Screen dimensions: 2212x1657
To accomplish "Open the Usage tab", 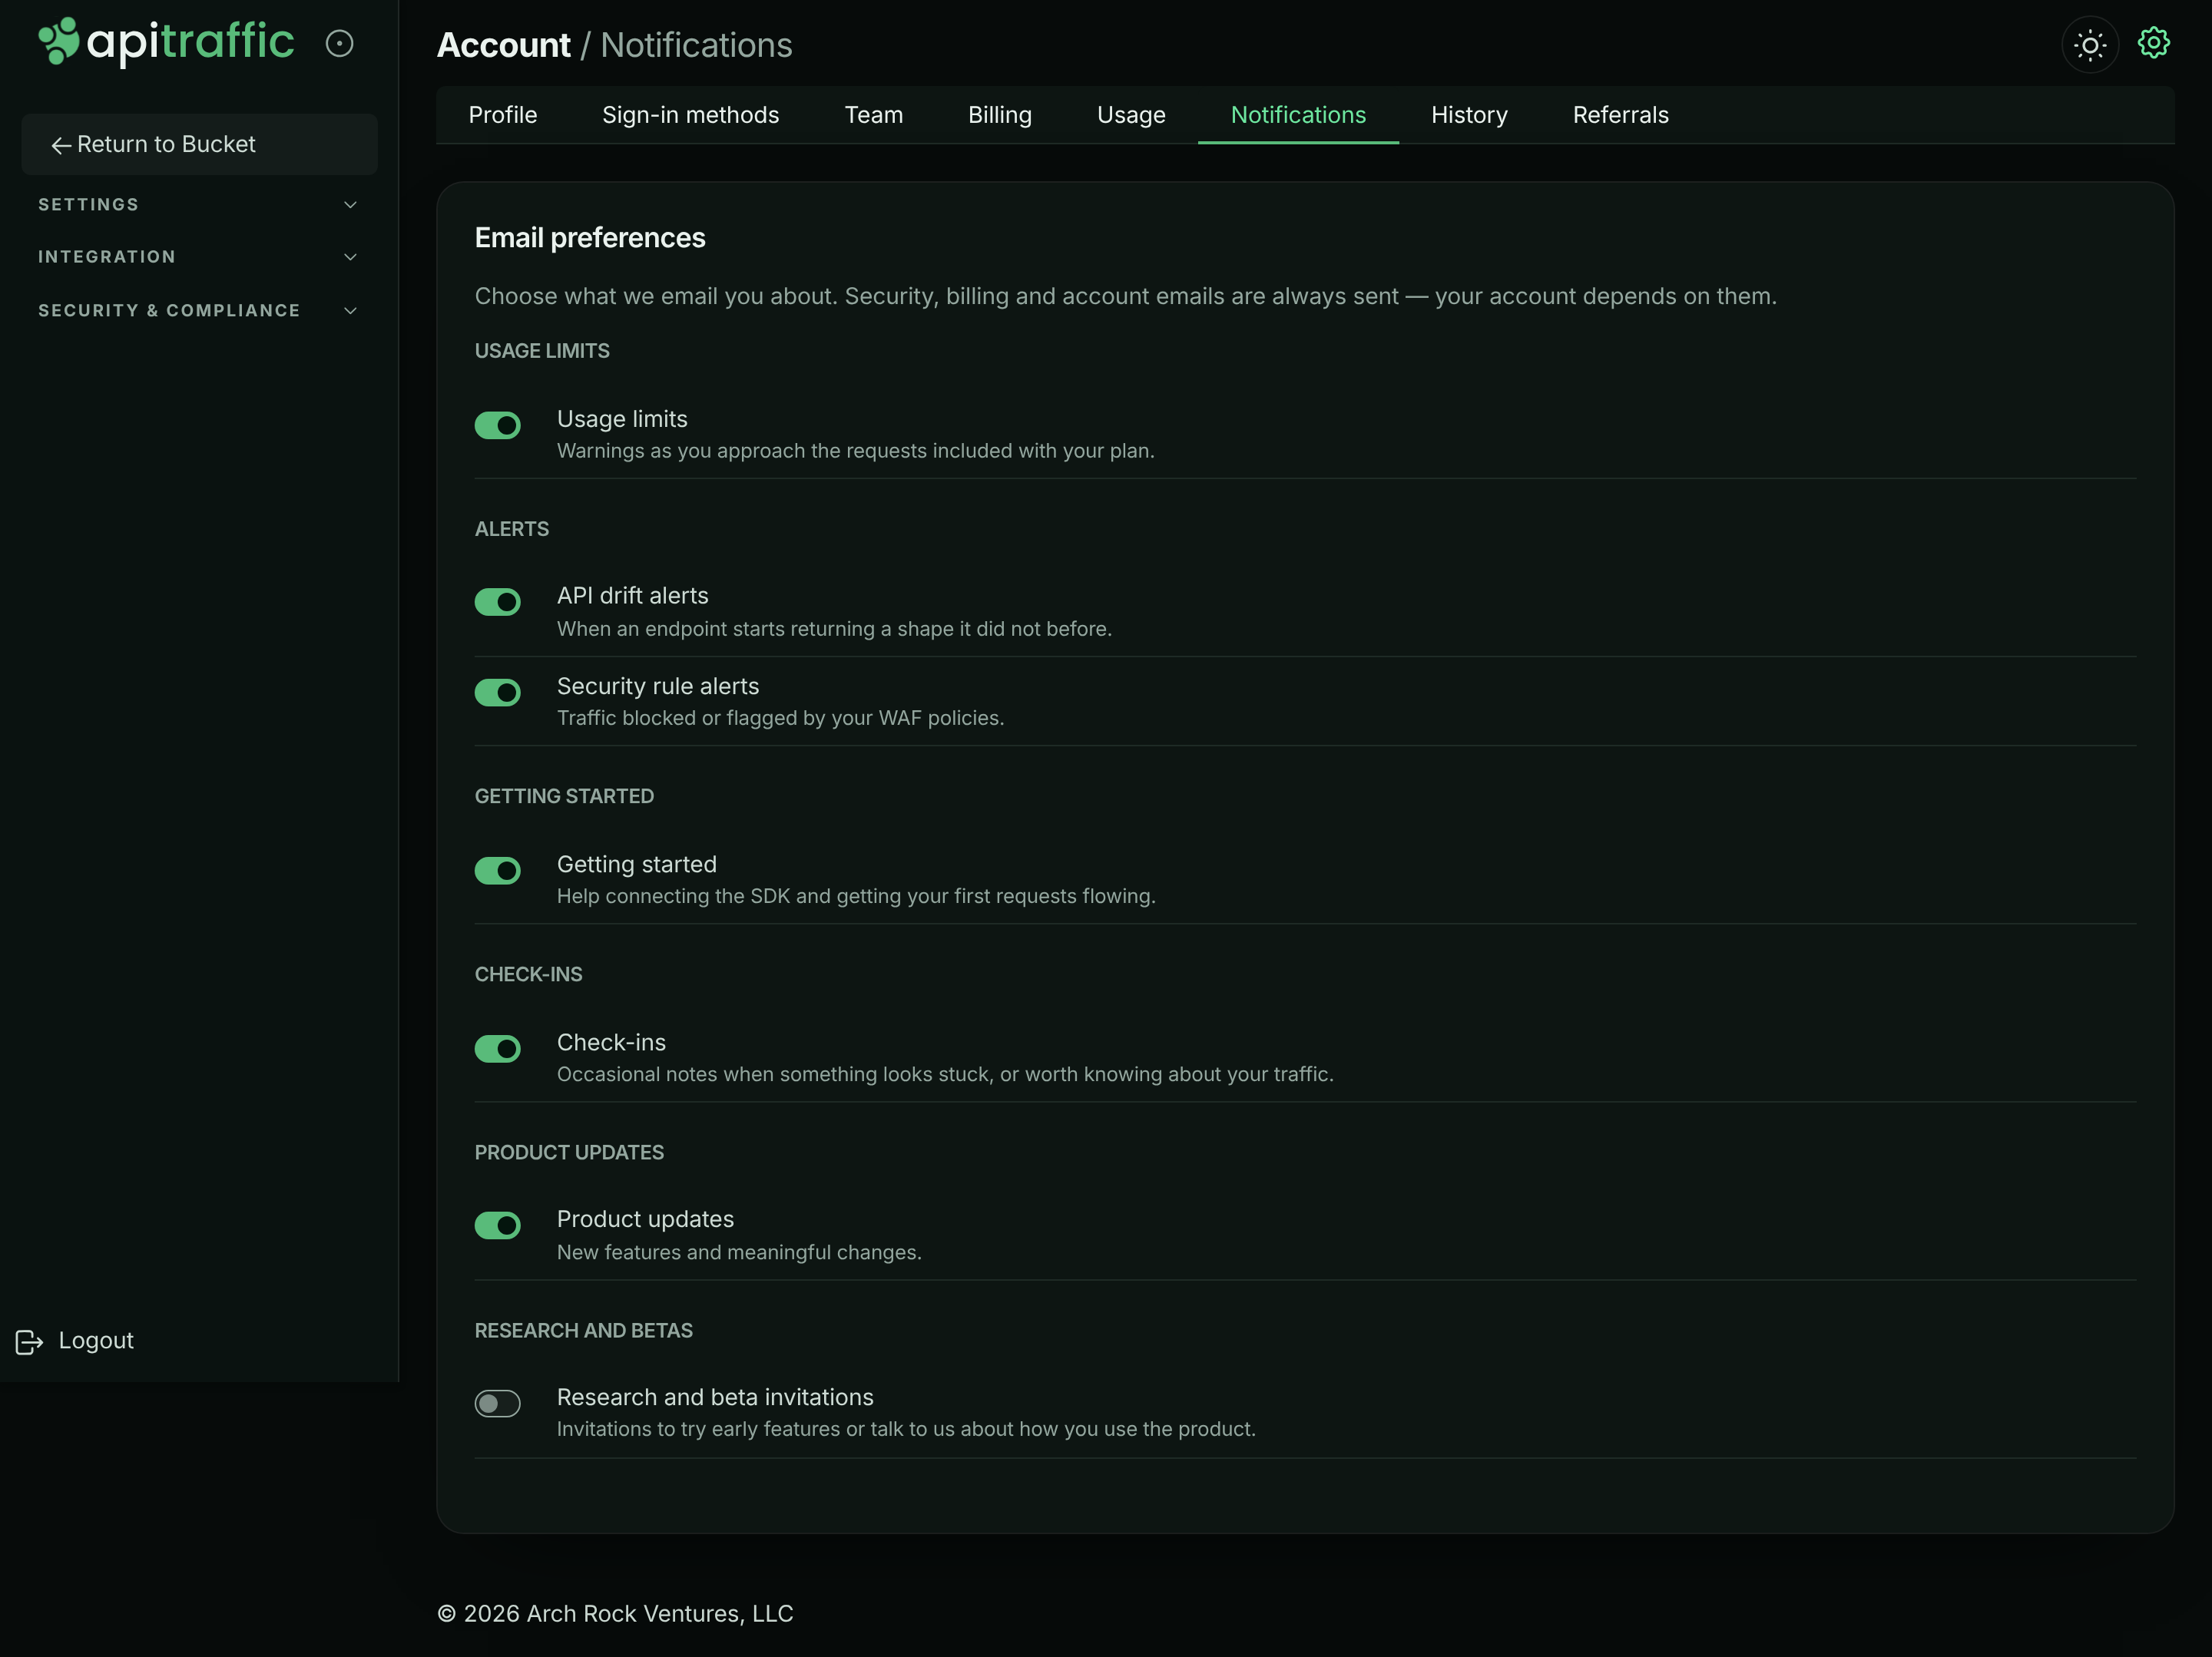I will coord(1131,115).
